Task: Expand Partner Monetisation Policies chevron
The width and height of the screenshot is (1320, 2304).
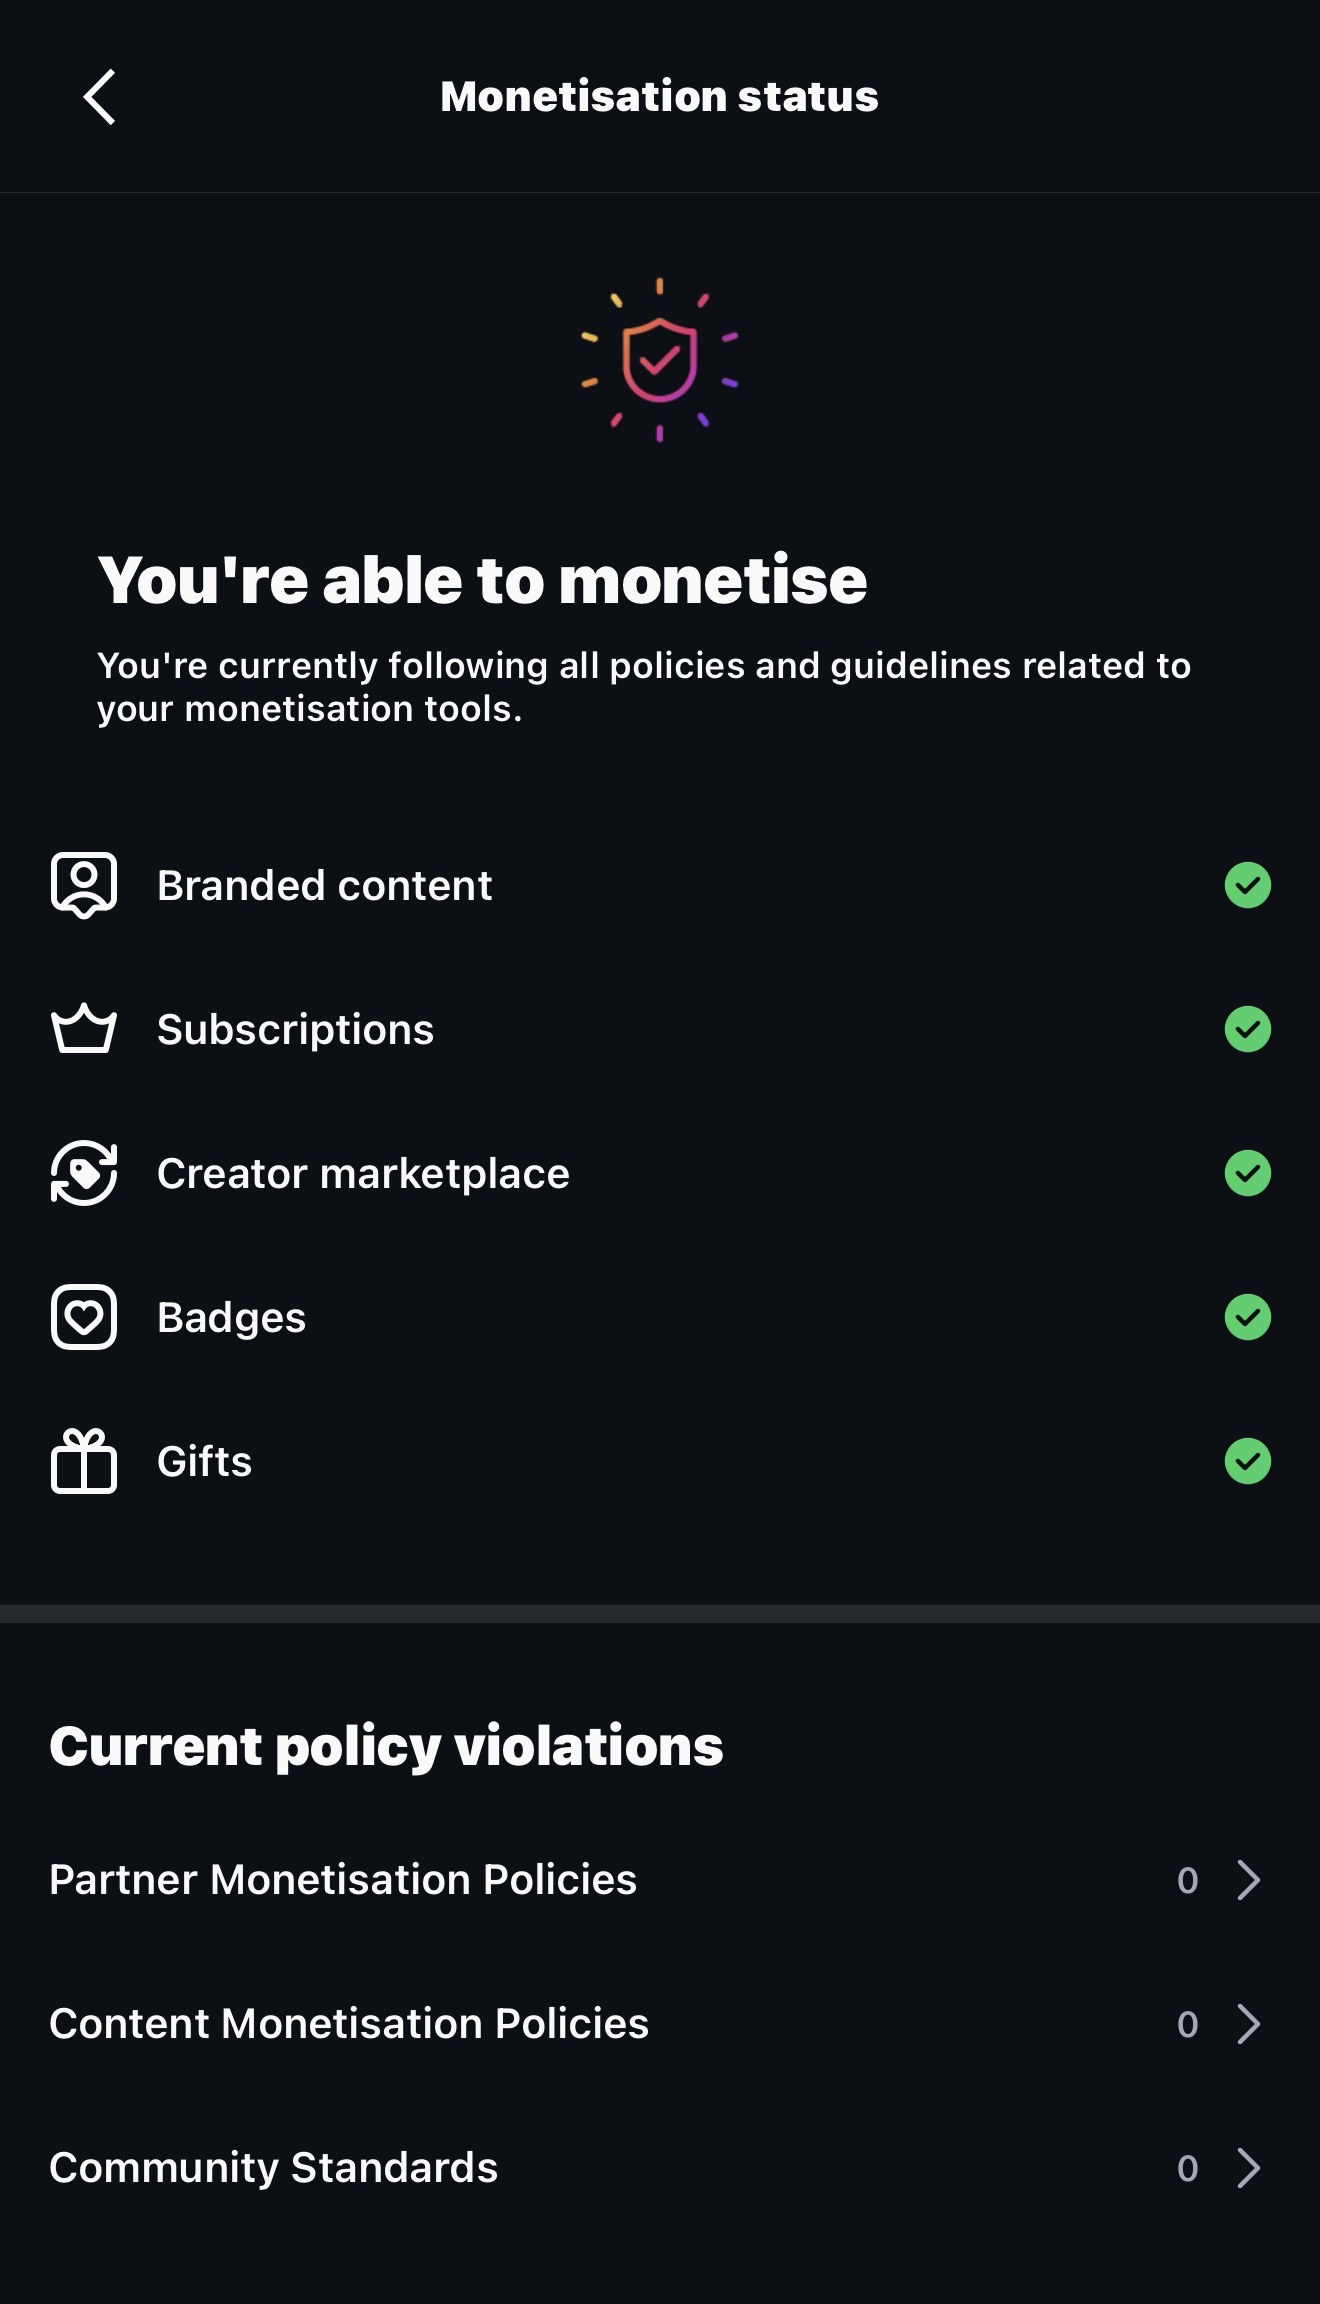Action: point(1247,1880)
